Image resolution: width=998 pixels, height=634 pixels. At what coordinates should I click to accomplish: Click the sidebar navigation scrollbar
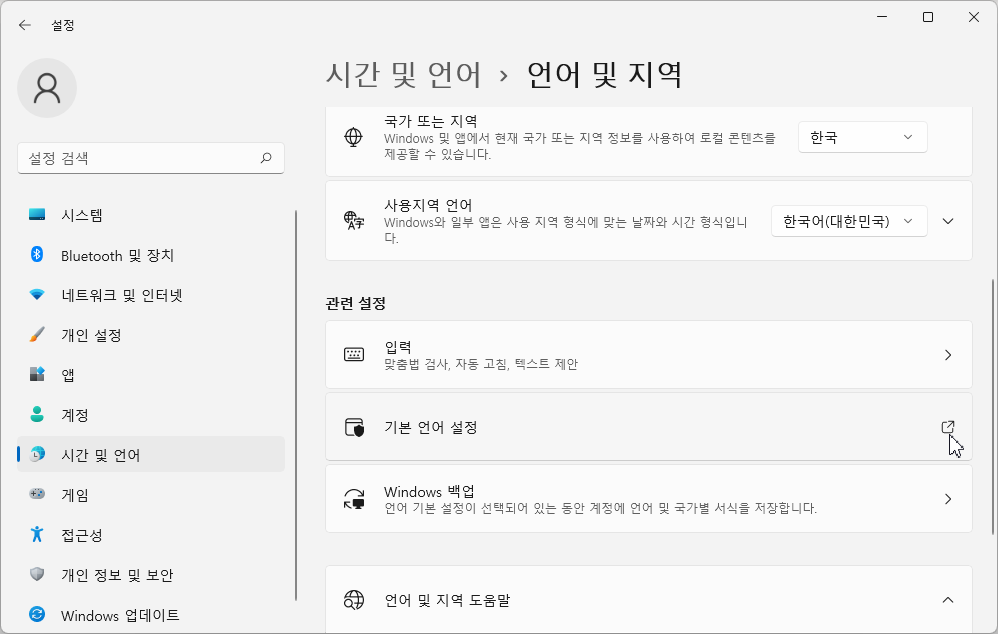click(x=296, y=405)
